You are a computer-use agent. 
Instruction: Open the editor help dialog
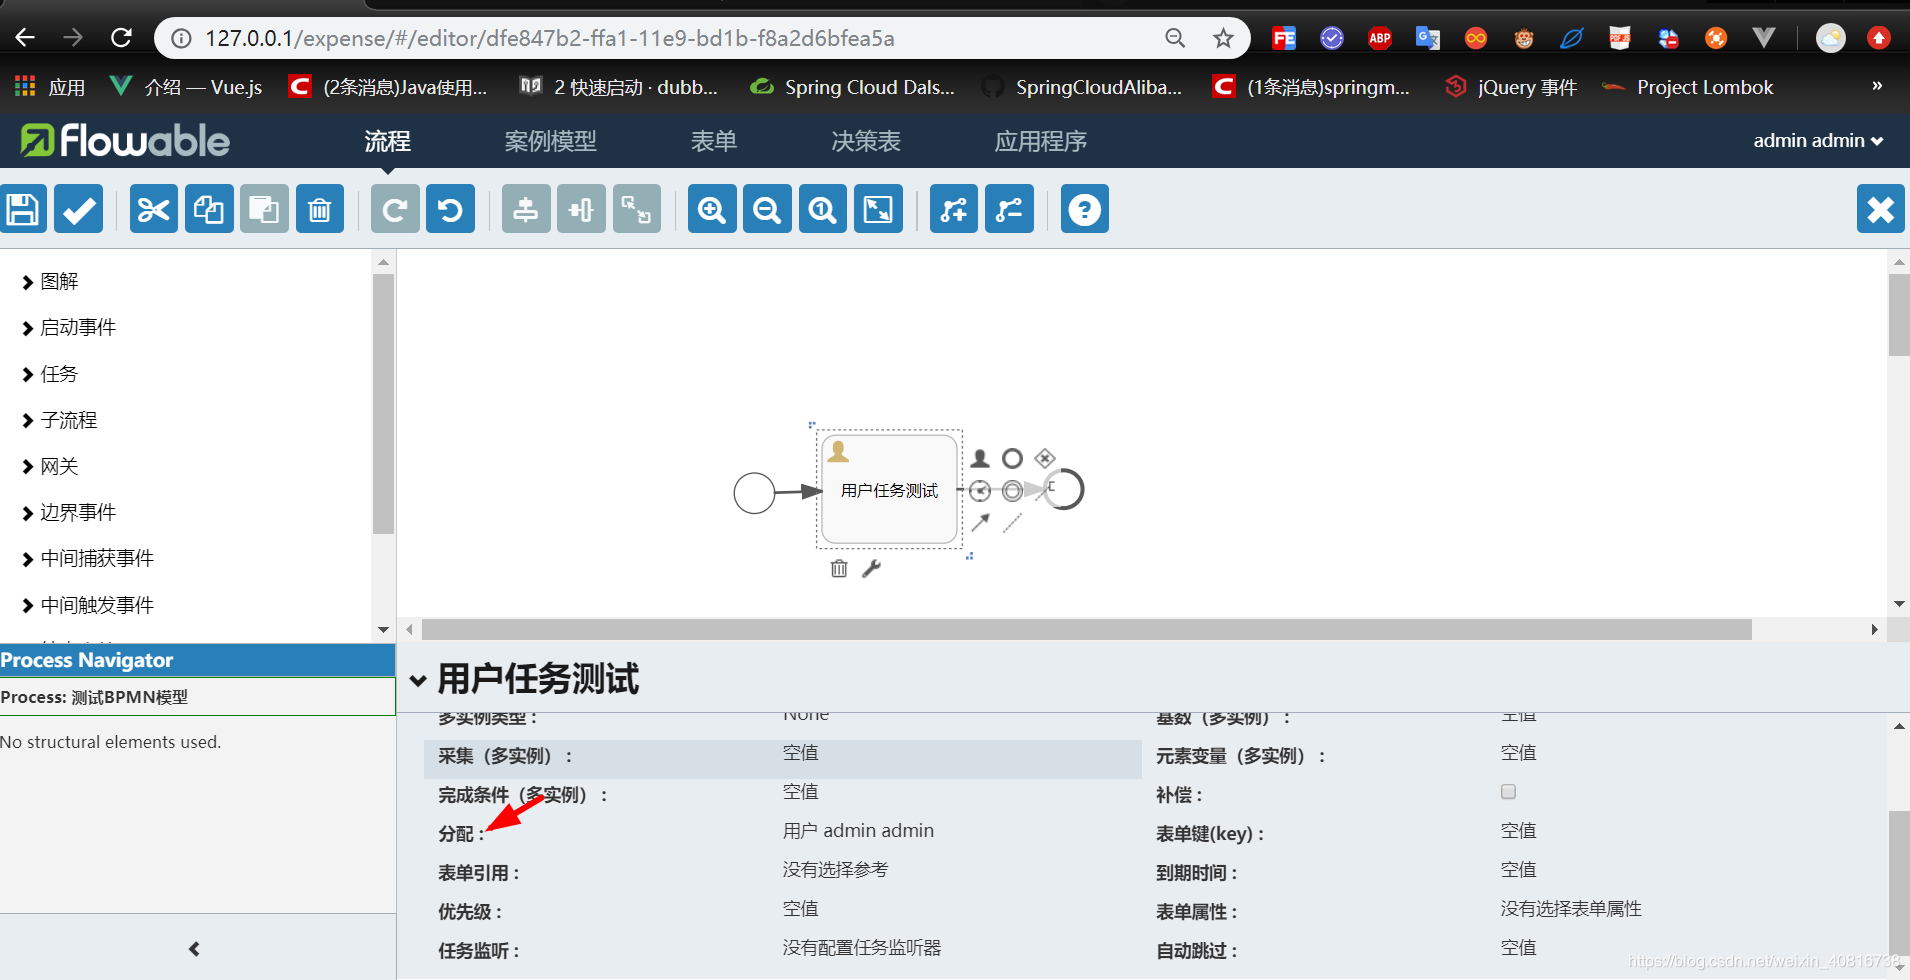pos(1084,208)
